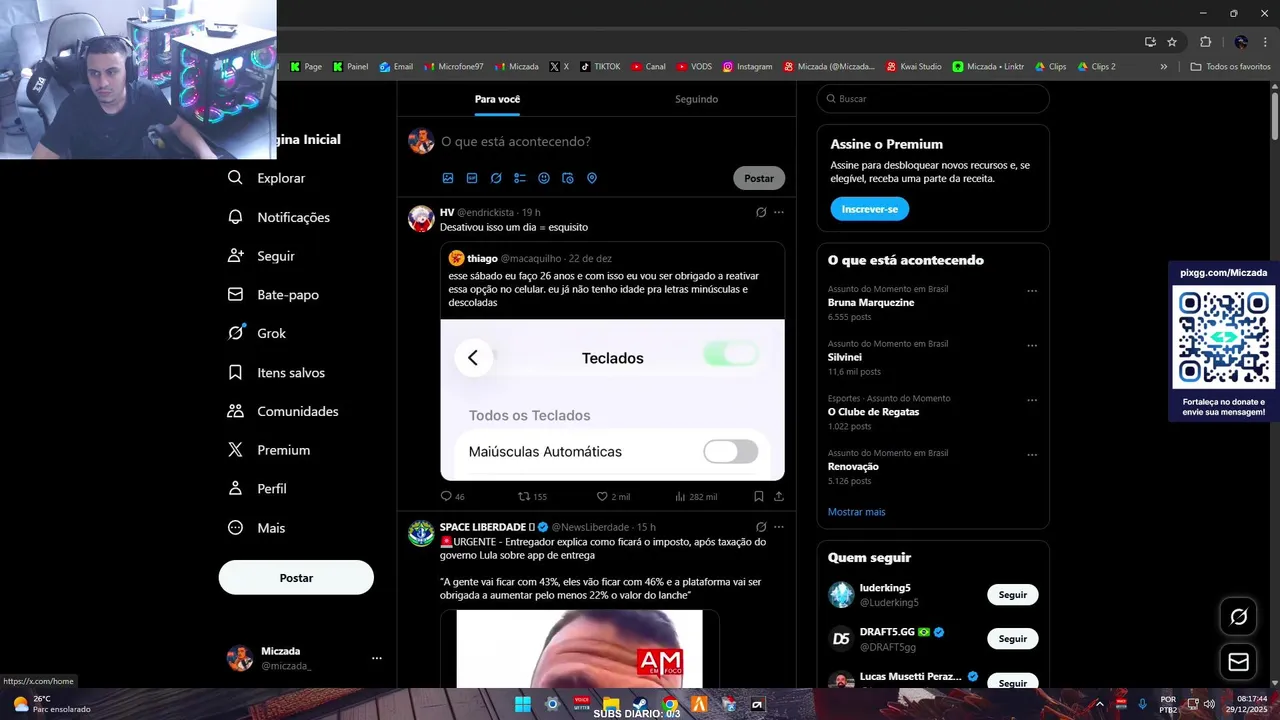Click the location pin icon in composer
Image resolution: width=1280 pixels, height=720 pixels.
[x=592, y=178]
